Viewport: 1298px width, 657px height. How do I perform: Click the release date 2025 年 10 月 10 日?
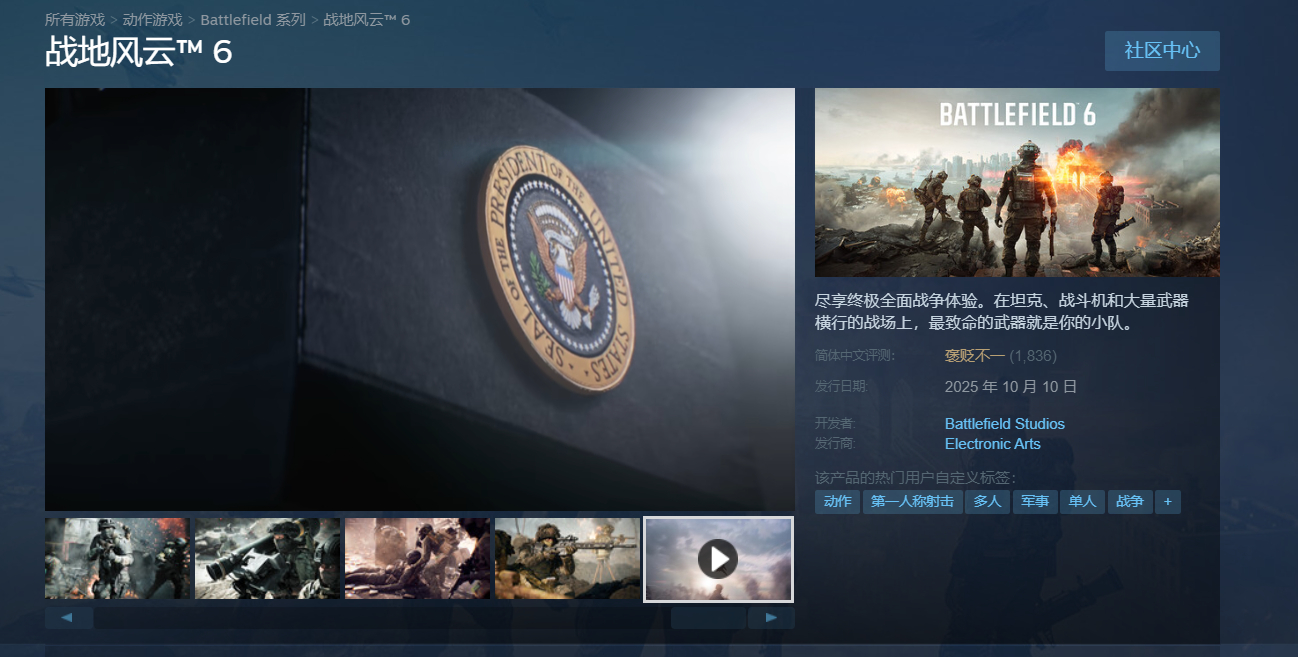click(x=1011, y=386)
